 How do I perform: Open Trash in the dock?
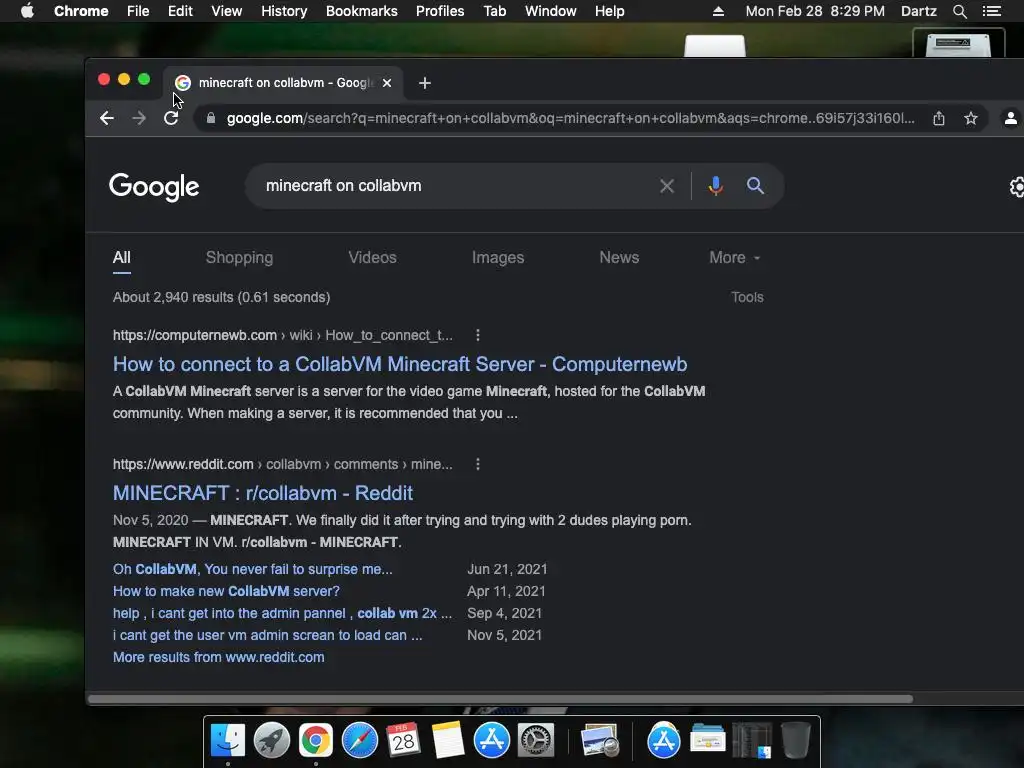(795, 741)
